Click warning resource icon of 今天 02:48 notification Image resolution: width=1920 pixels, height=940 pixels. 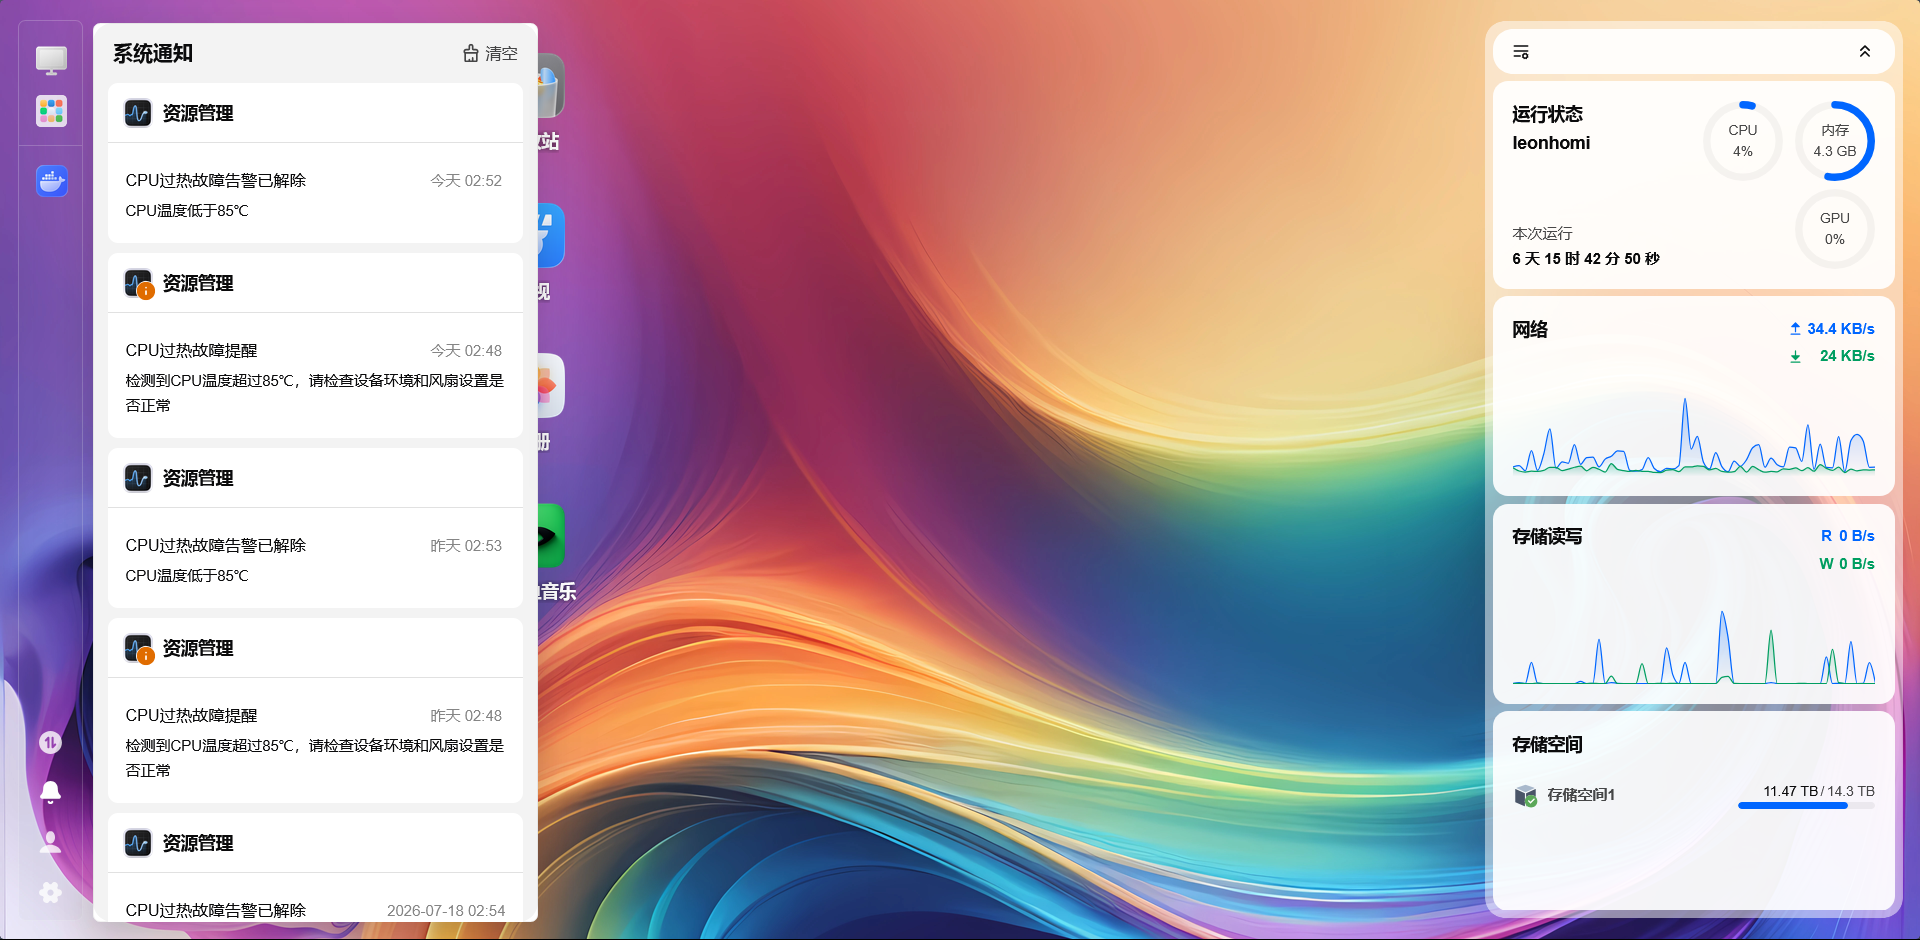coord(139,284)
